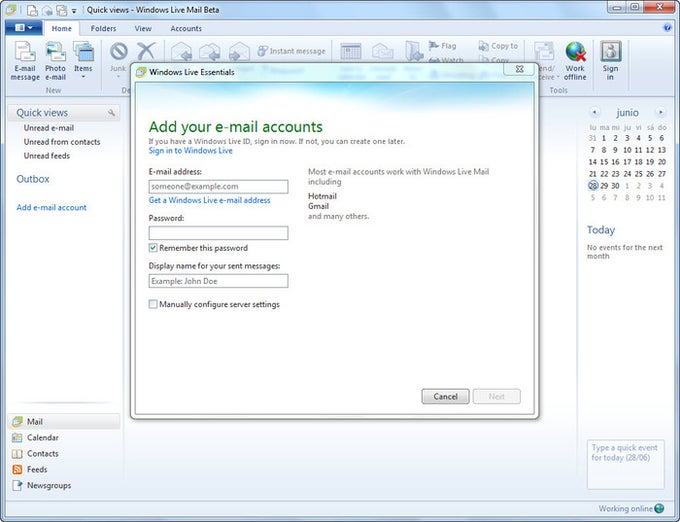This screenshot has width=680, height=522.
Task: Open Newsgroups from bottom navigation
Action: pyautogui.click(x=42, y=486)
